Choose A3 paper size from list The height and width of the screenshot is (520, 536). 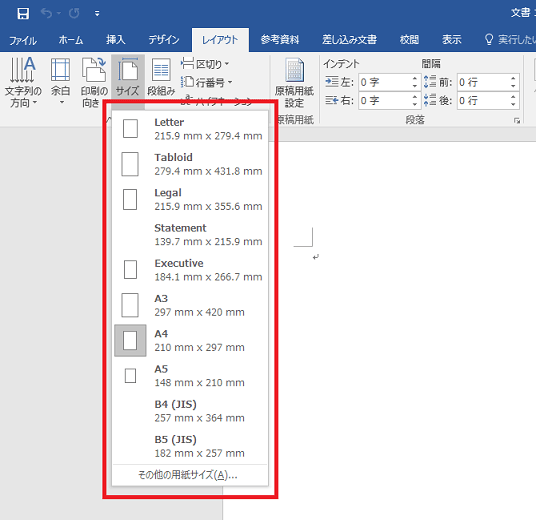[x=190, y=305]
